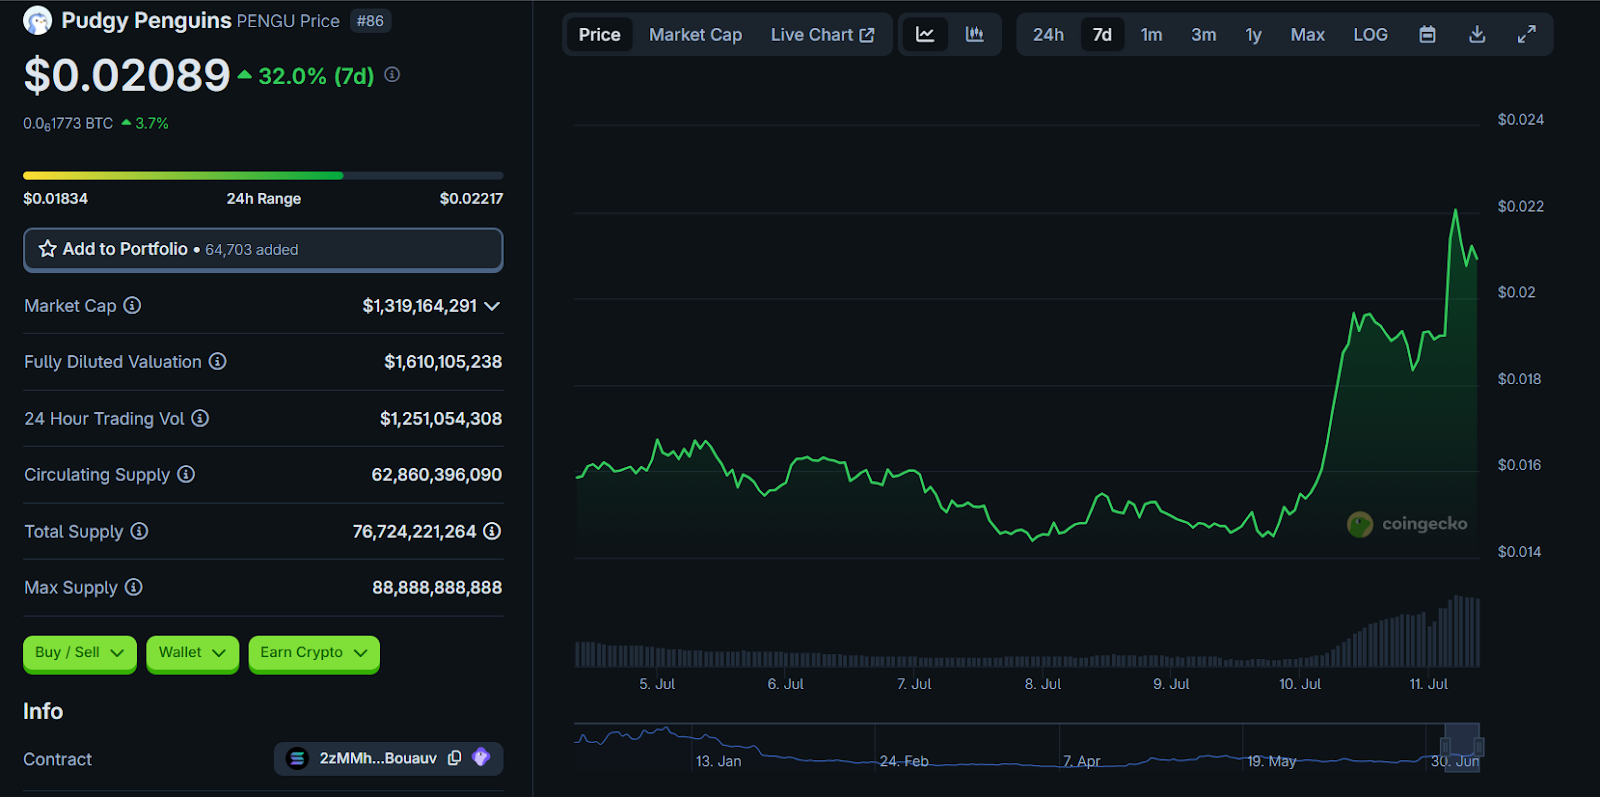Viewport: 1600px width, 797px height.
Task: Show Circulating Supply info icon
Action: tap(186, 474)
